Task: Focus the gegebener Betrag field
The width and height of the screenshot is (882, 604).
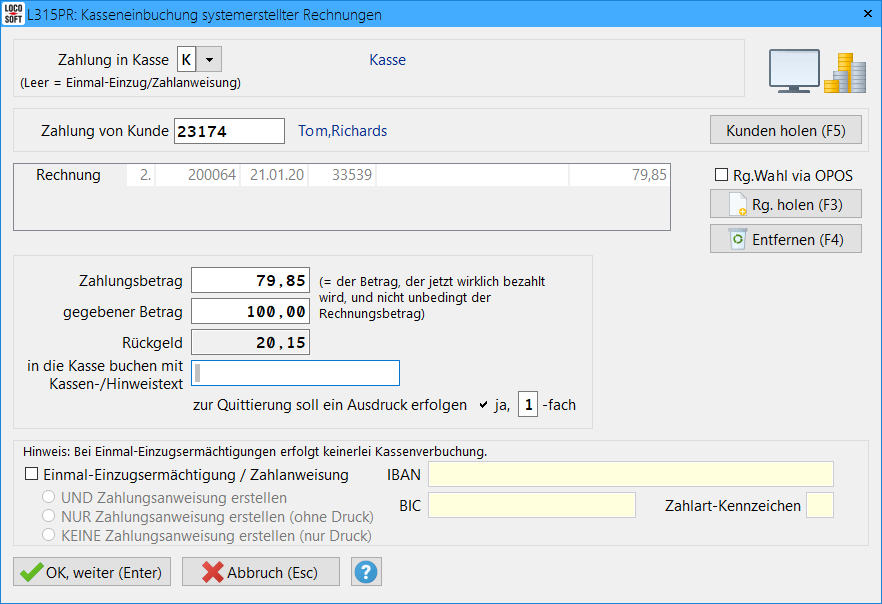Action: (250, 312)
